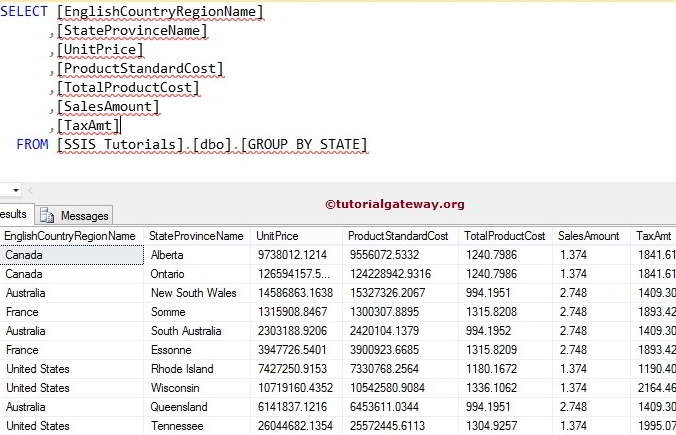The image size is (676, 435).
Task: Click [SalesAmount] in the query editor
Action: 108,106
